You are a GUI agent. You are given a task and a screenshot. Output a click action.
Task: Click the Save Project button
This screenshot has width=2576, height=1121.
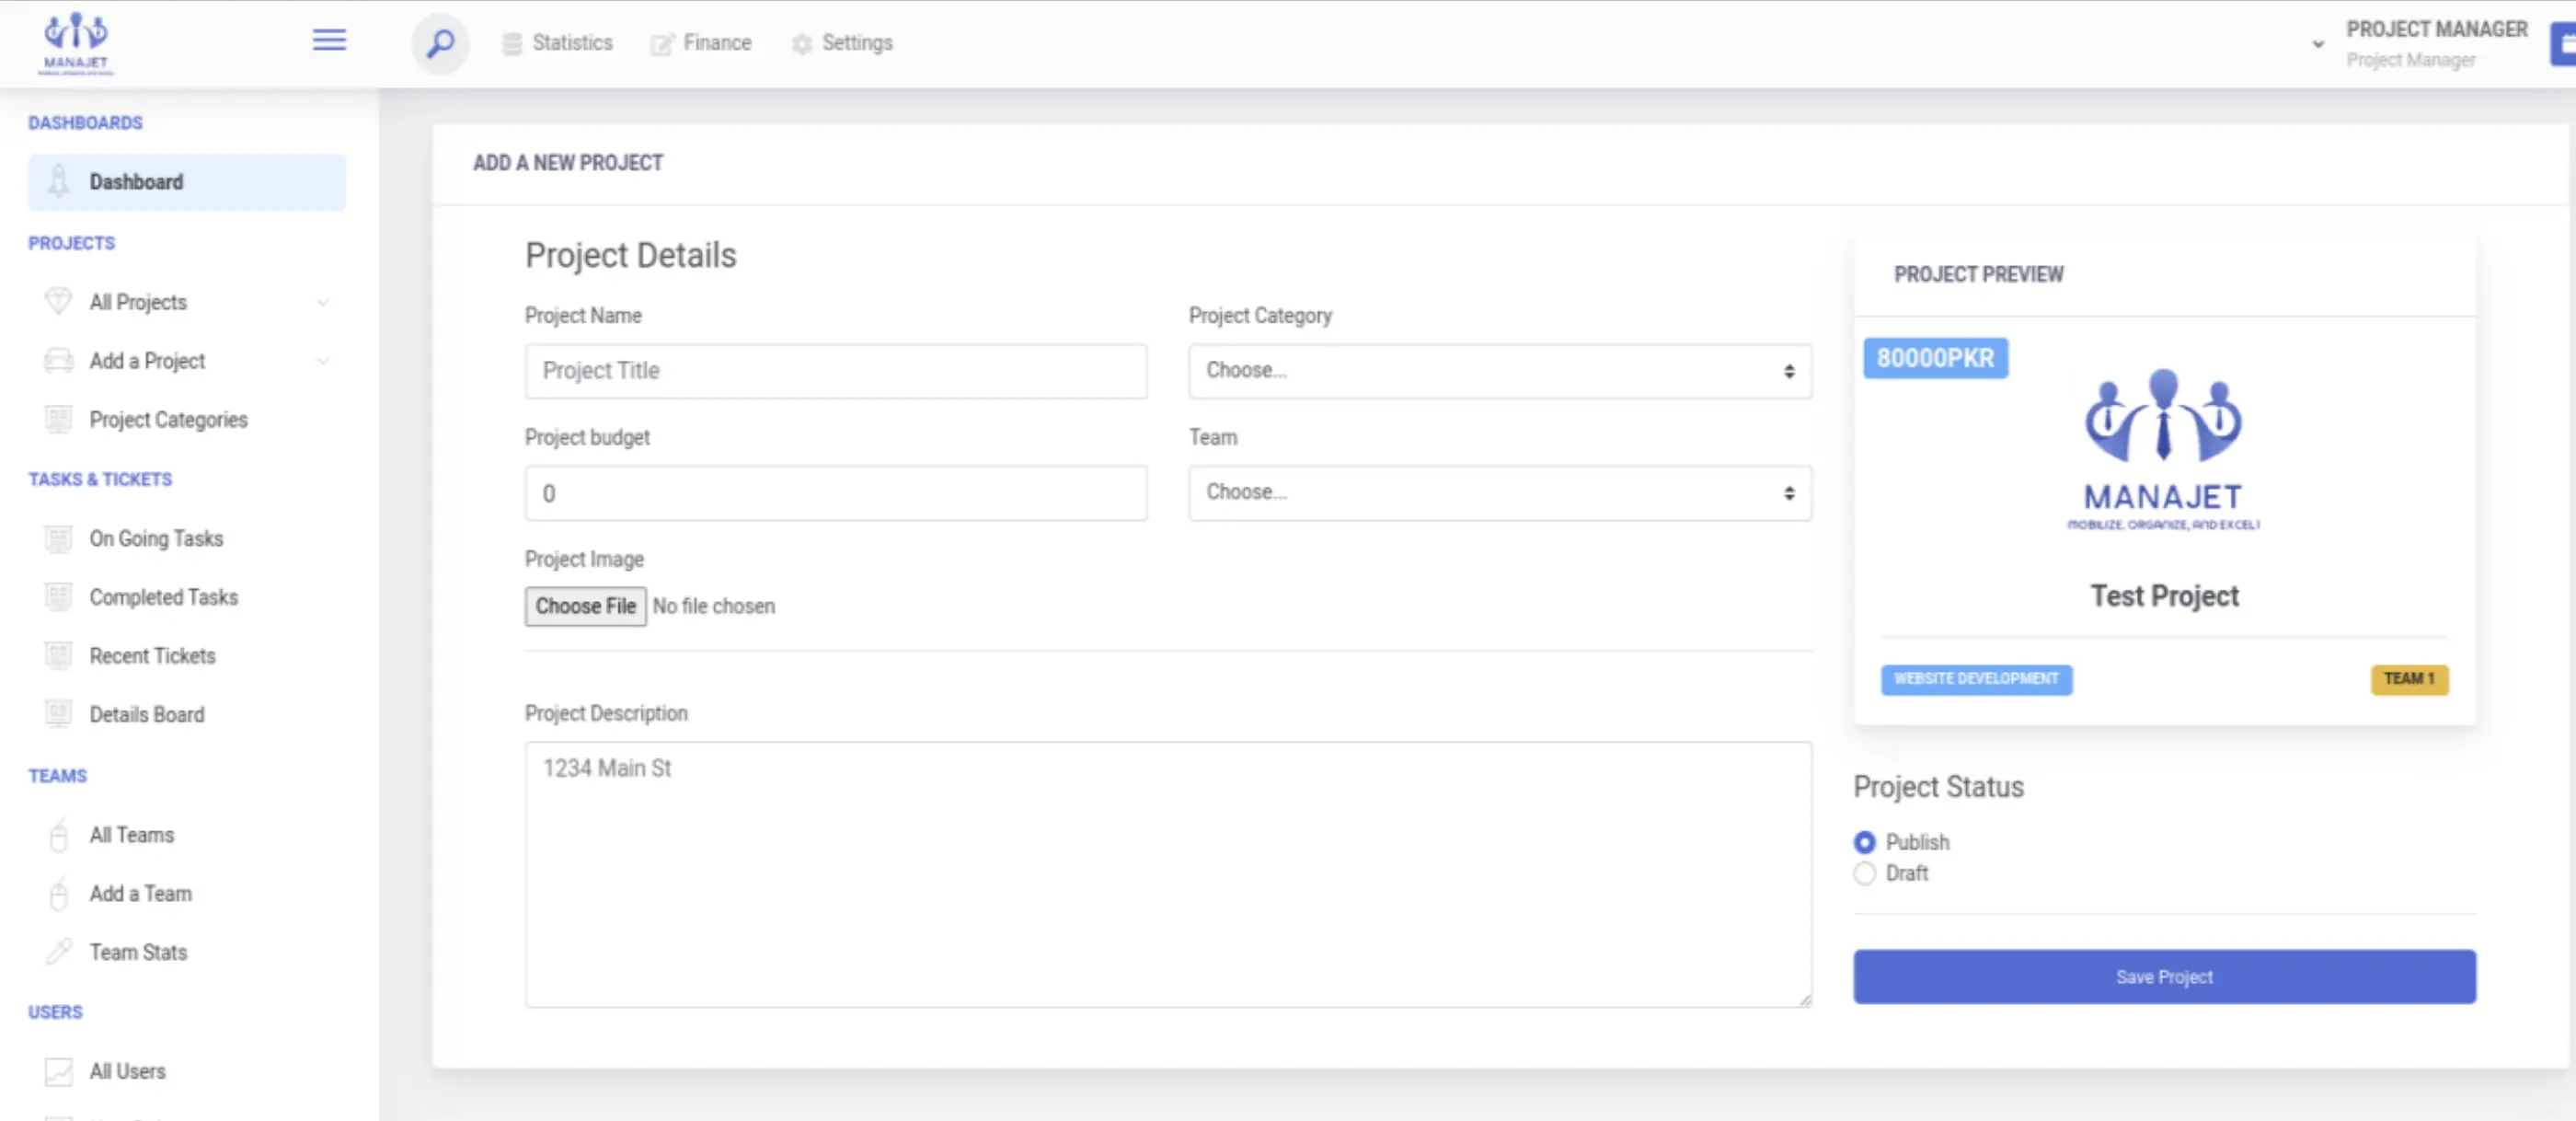pos(2164,976)
